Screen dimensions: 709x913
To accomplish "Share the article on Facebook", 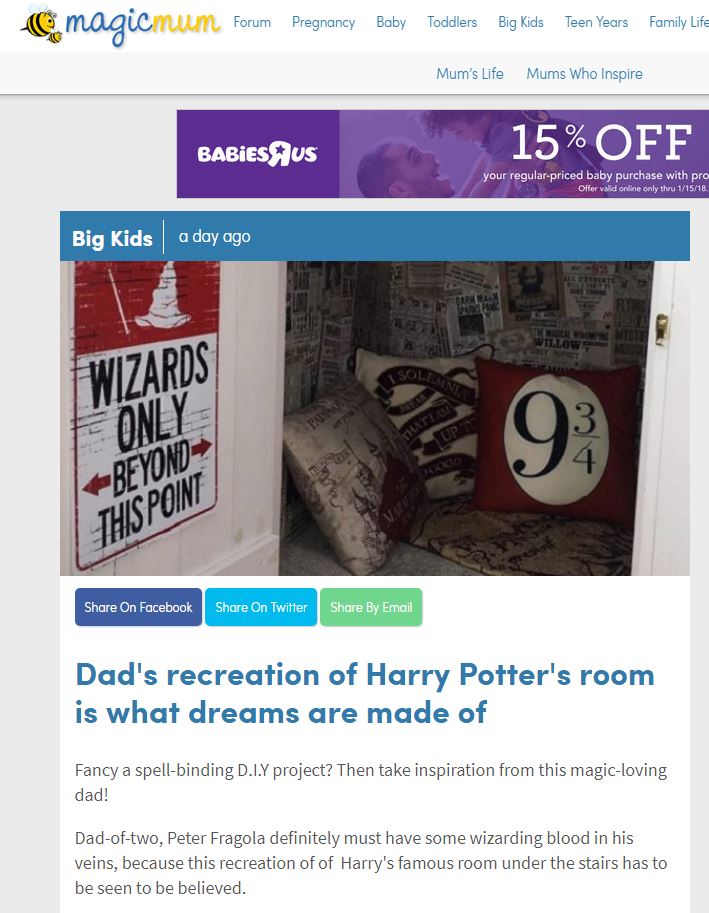I will (138, 607).
